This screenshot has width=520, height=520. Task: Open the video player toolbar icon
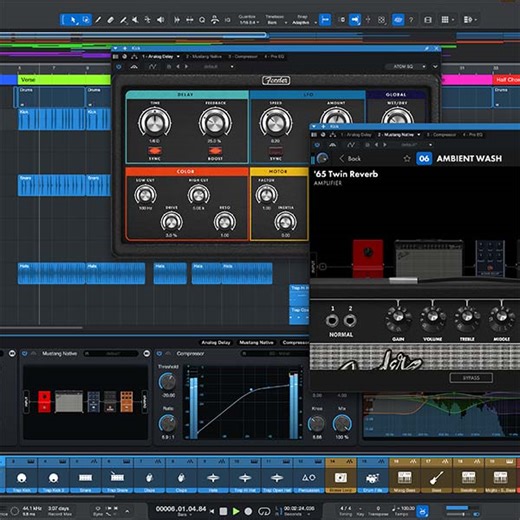(x=428, y=20)
